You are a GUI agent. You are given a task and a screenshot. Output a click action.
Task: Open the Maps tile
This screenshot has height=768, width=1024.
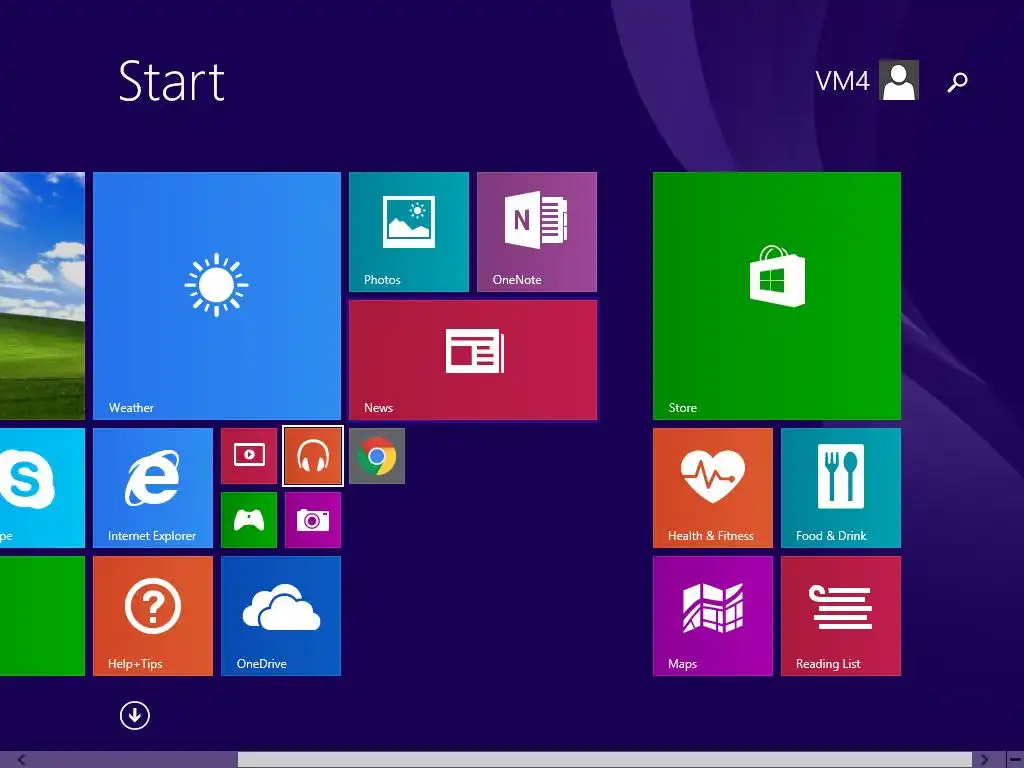[x=713, y=616]
